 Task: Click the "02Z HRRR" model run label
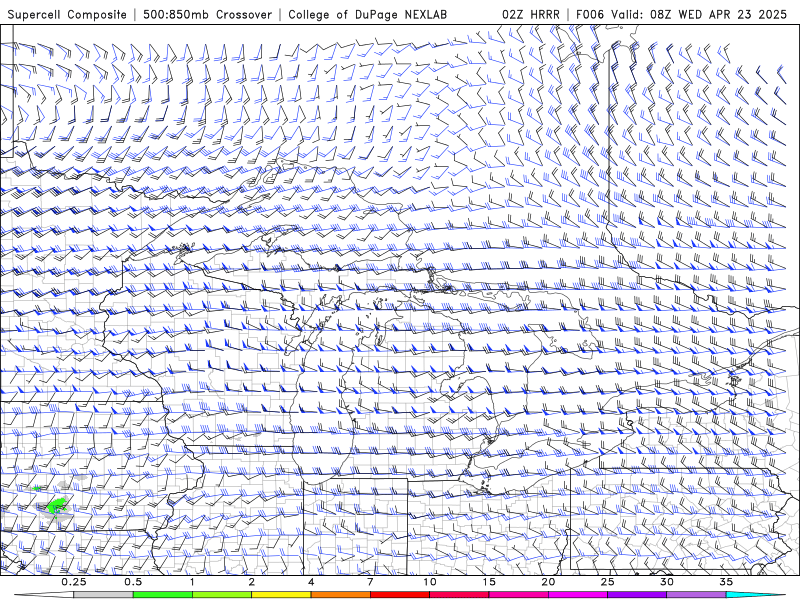pos(531,15)
